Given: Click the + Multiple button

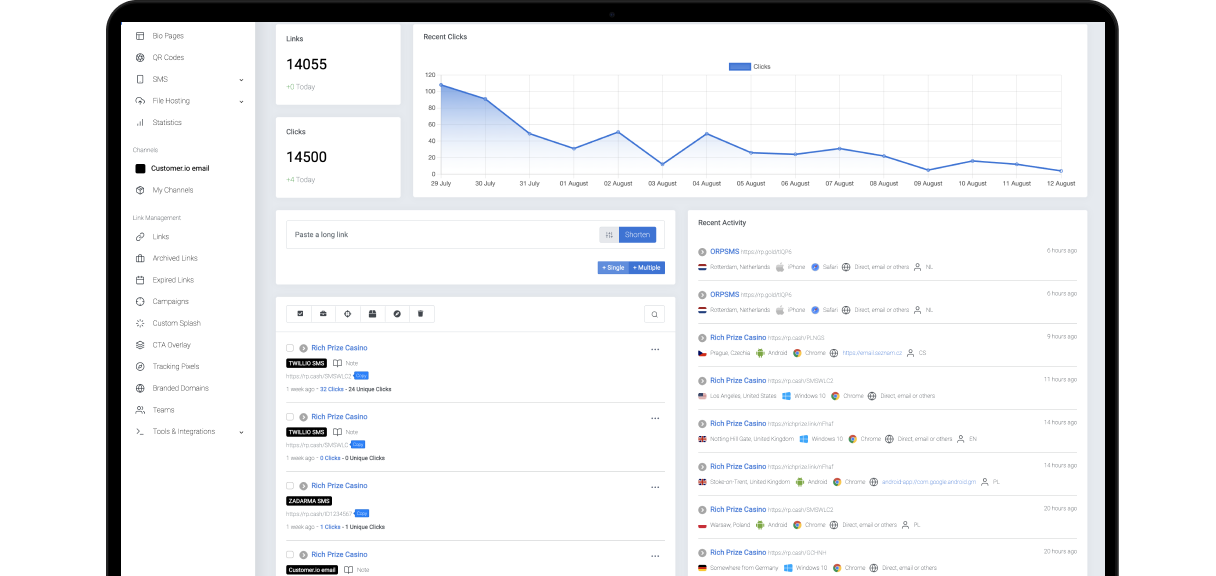Looking at the screenshot, I should (646, 268).
